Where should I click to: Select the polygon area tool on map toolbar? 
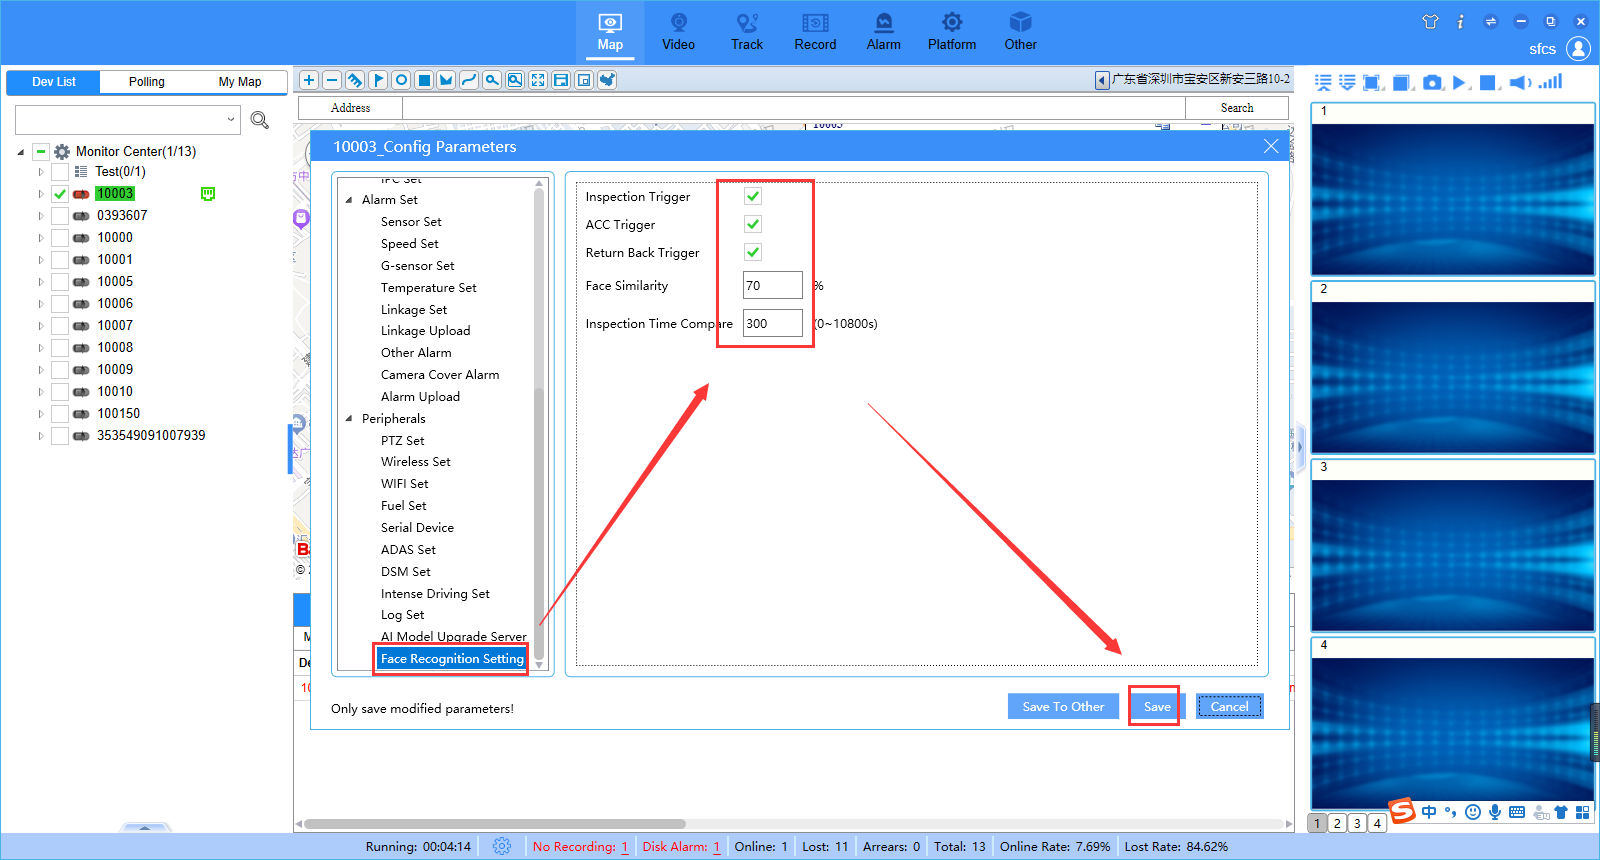[446, 80]
